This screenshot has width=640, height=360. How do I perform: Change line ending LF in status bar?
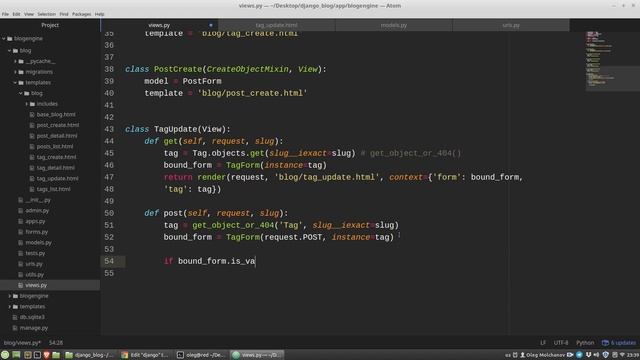click(543, 342)
